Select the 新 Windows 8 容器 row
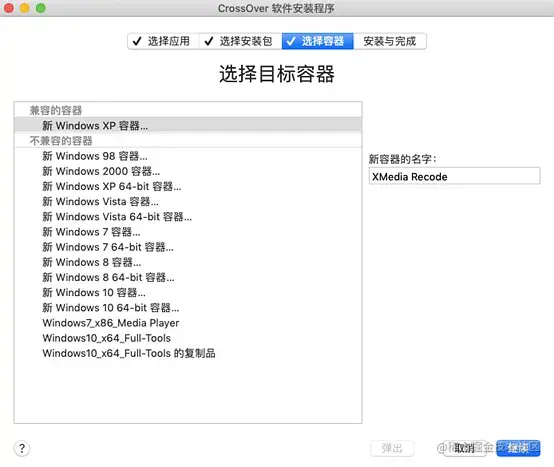The image size is (554, 467). tap(188, 262)
